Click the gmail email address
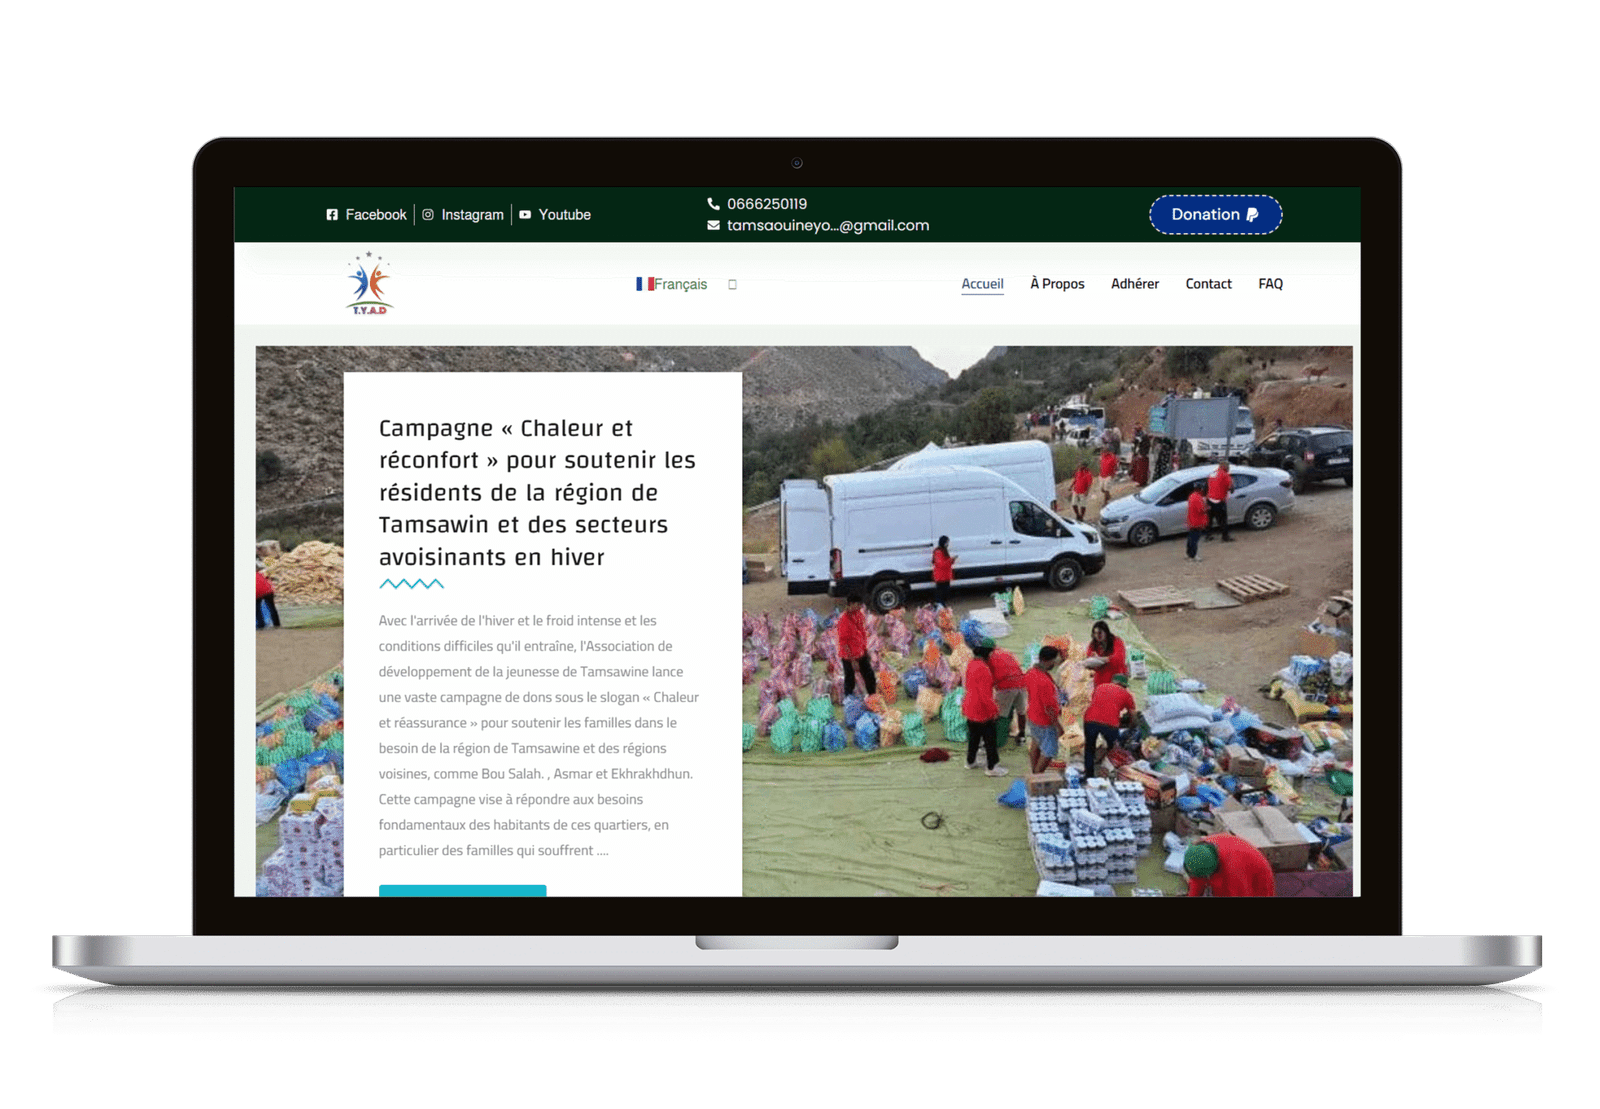 coord(828,226)
